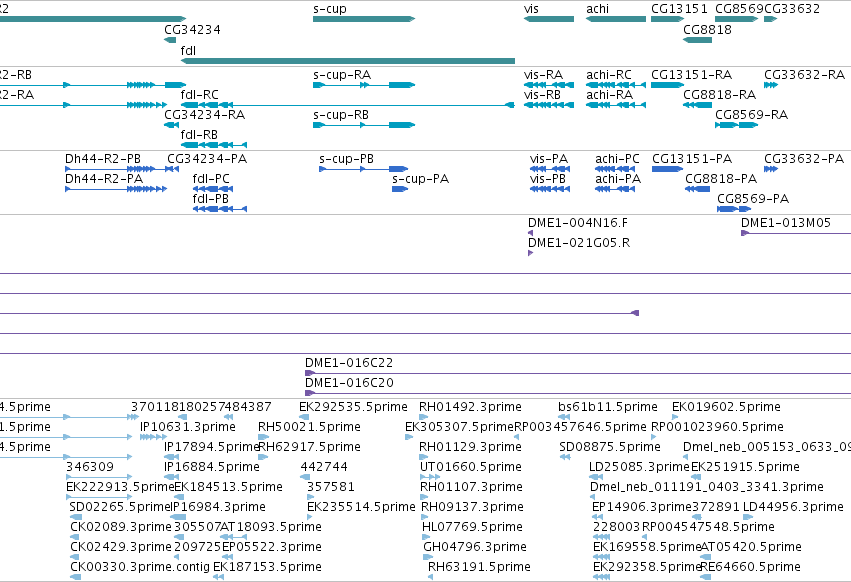Click EST GH04796.3prime

(x=474, y=547)
